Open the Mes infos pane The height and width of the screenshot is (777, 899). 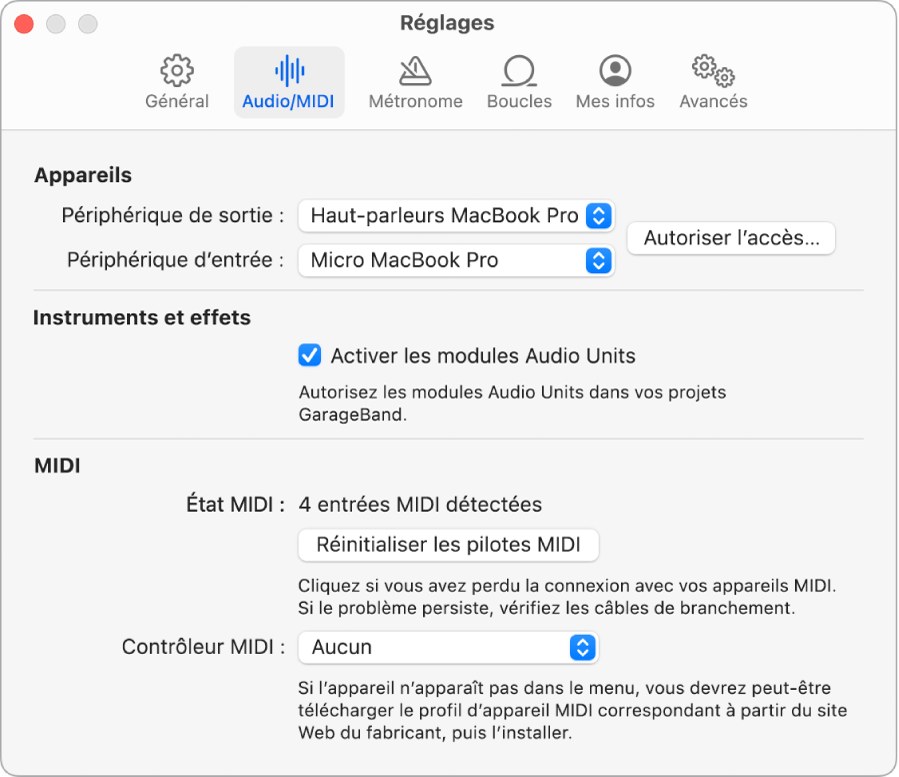[614, 80]
